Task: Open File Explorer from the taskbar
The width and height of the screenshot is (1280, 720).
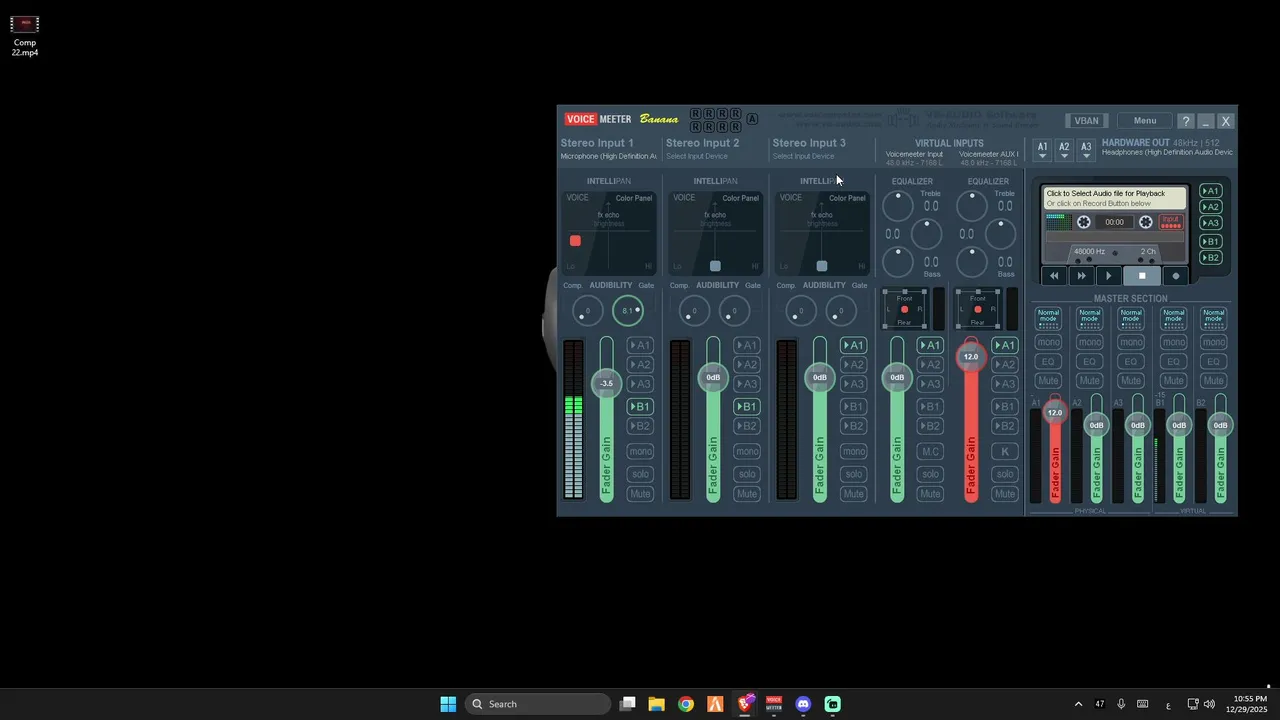Action: tap(656, 704)
